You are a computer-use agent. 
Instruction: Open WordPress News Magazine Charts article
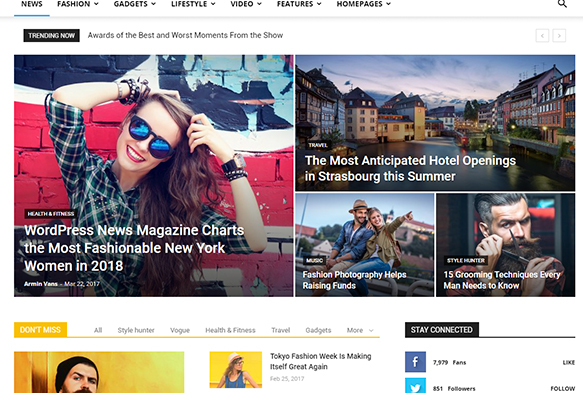134,248
